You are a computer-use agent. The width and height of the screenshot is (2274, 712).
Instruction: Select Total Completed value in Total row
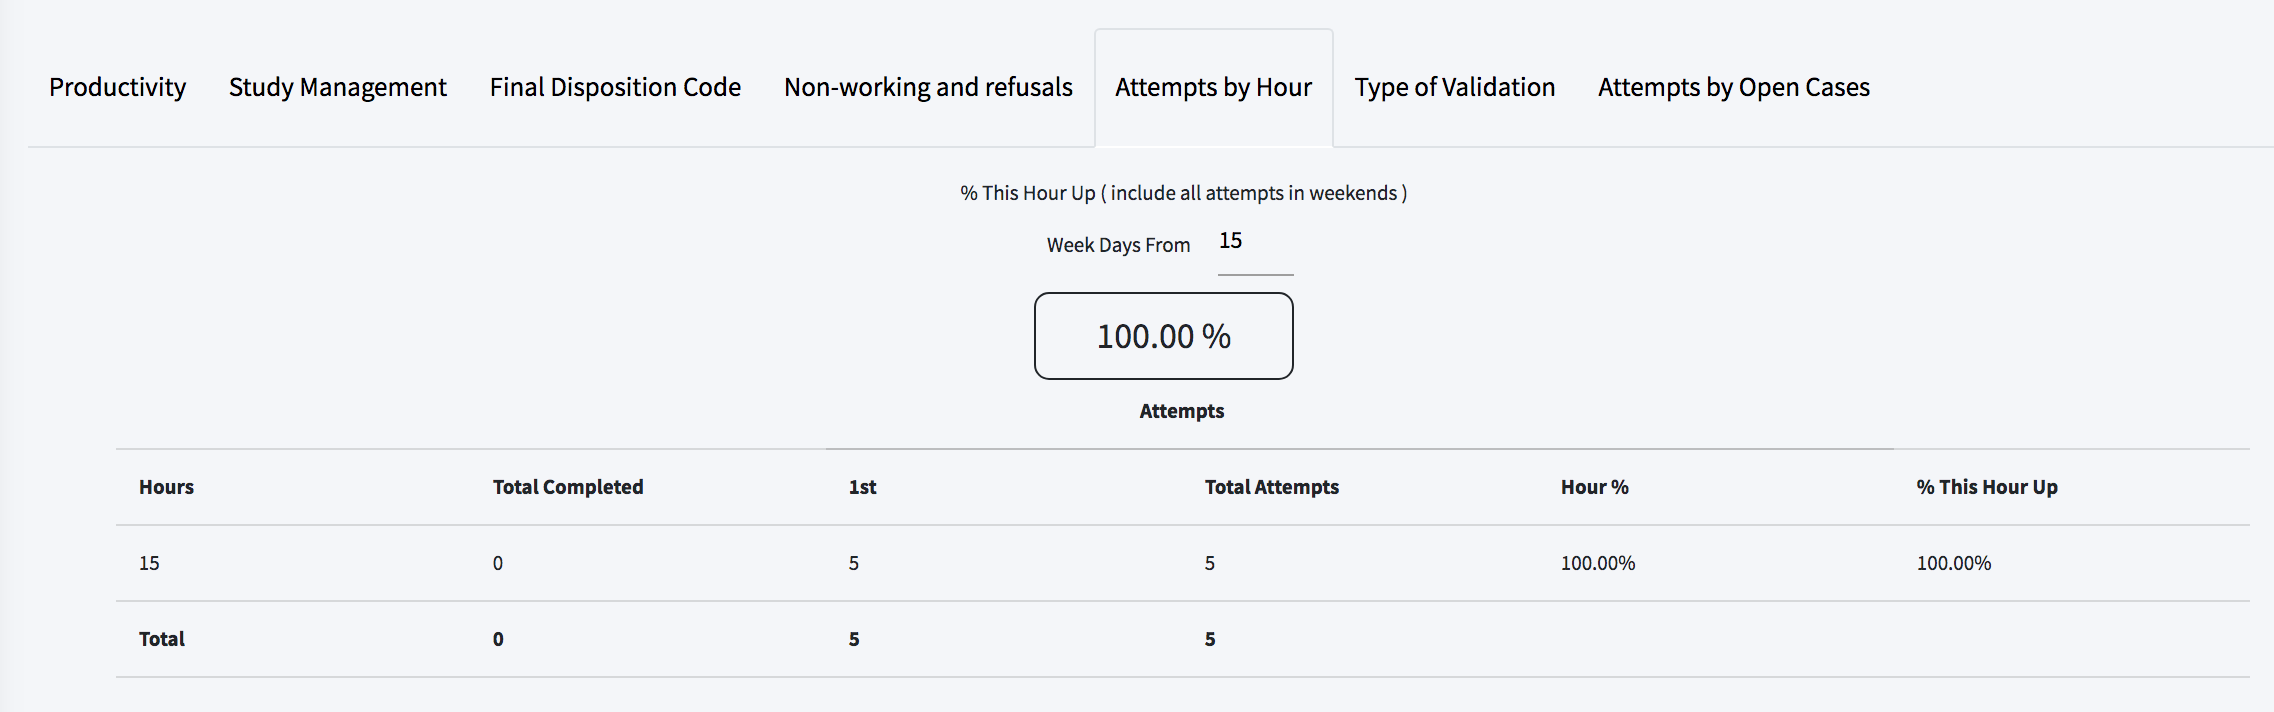point(498,639)
